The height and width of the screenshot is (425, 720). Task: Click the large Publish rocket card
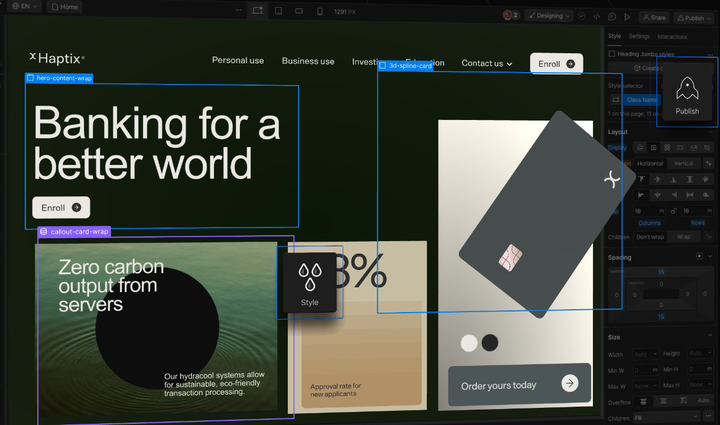pos(687,94)
